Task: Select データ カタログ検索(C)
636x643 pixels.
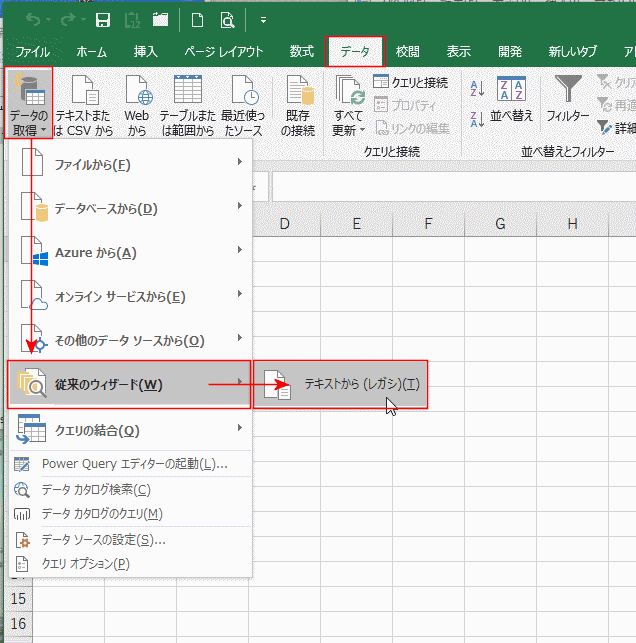Action: (130, 490)
